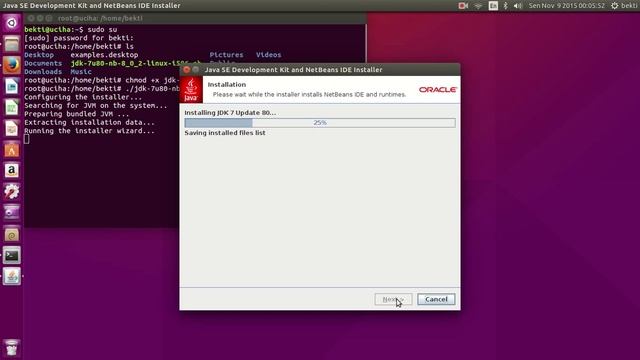Click the screen recording indicator in top bar
This screenshot has width=640, height=360.
pos(463,6)
